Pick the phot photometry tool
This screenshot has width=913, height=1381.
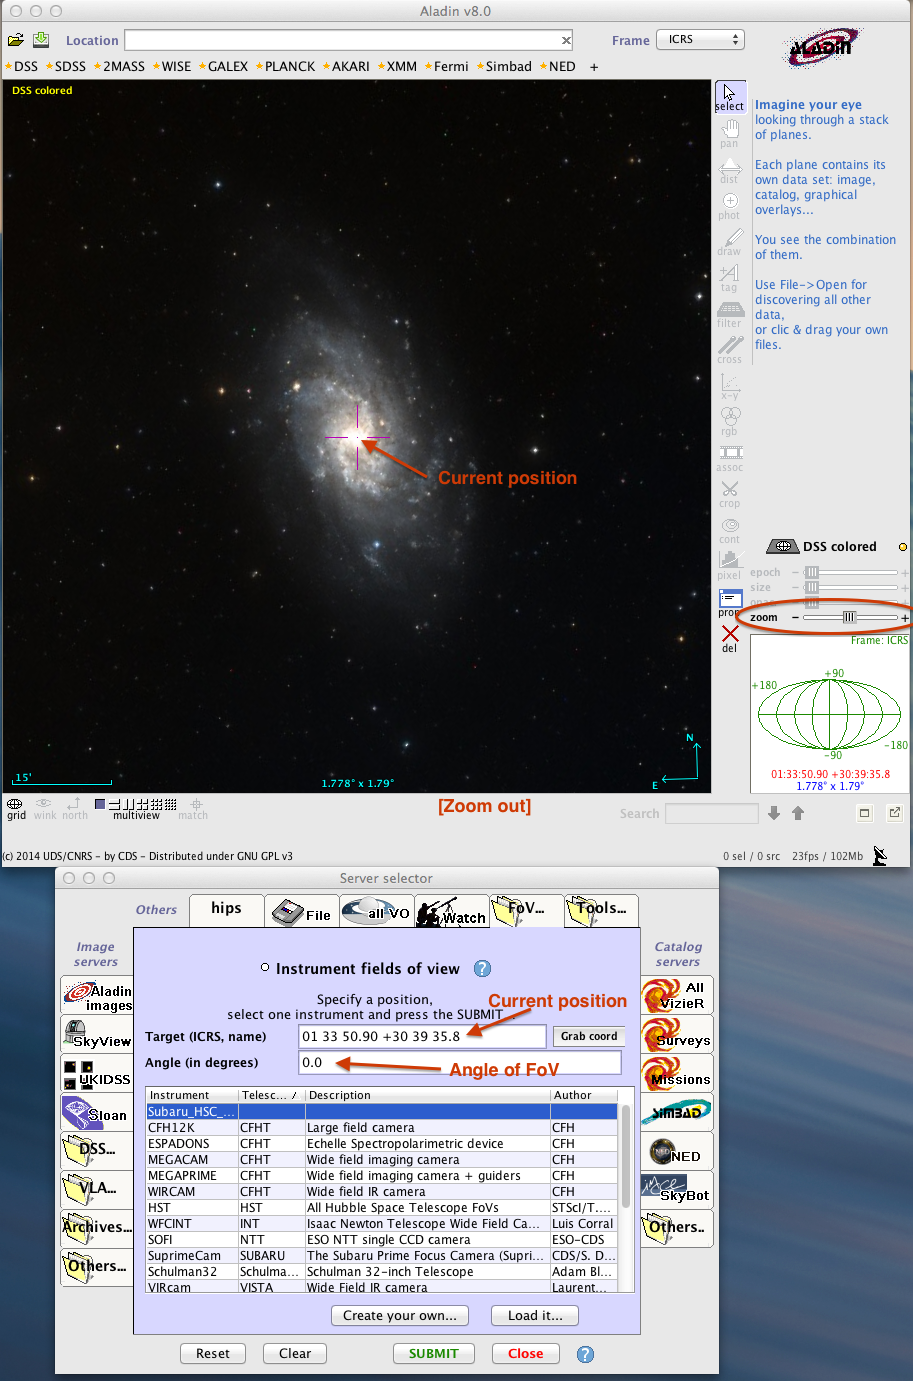(x=730, y=205)
